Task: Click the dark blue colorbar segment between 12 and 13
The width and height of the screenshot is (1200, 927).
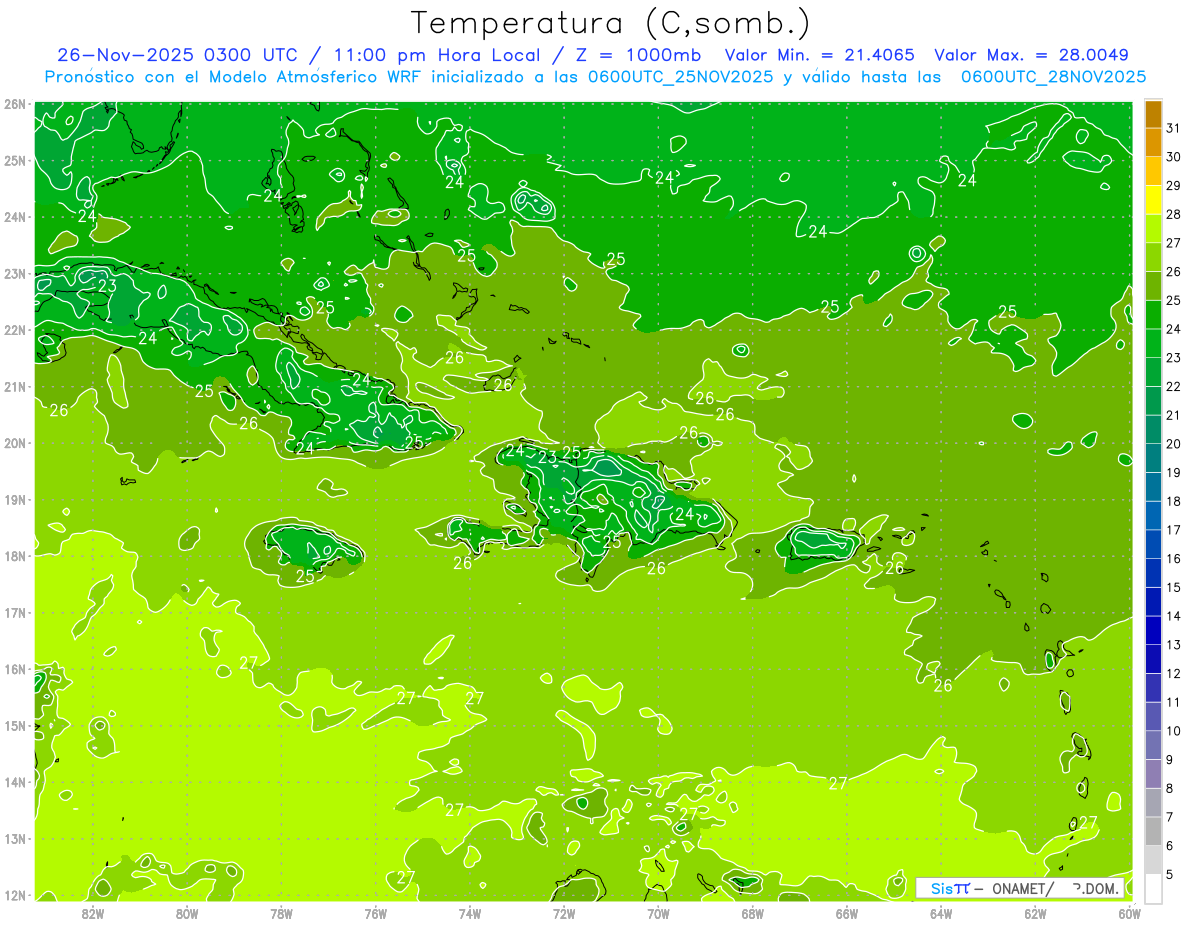Action: 1153,659
